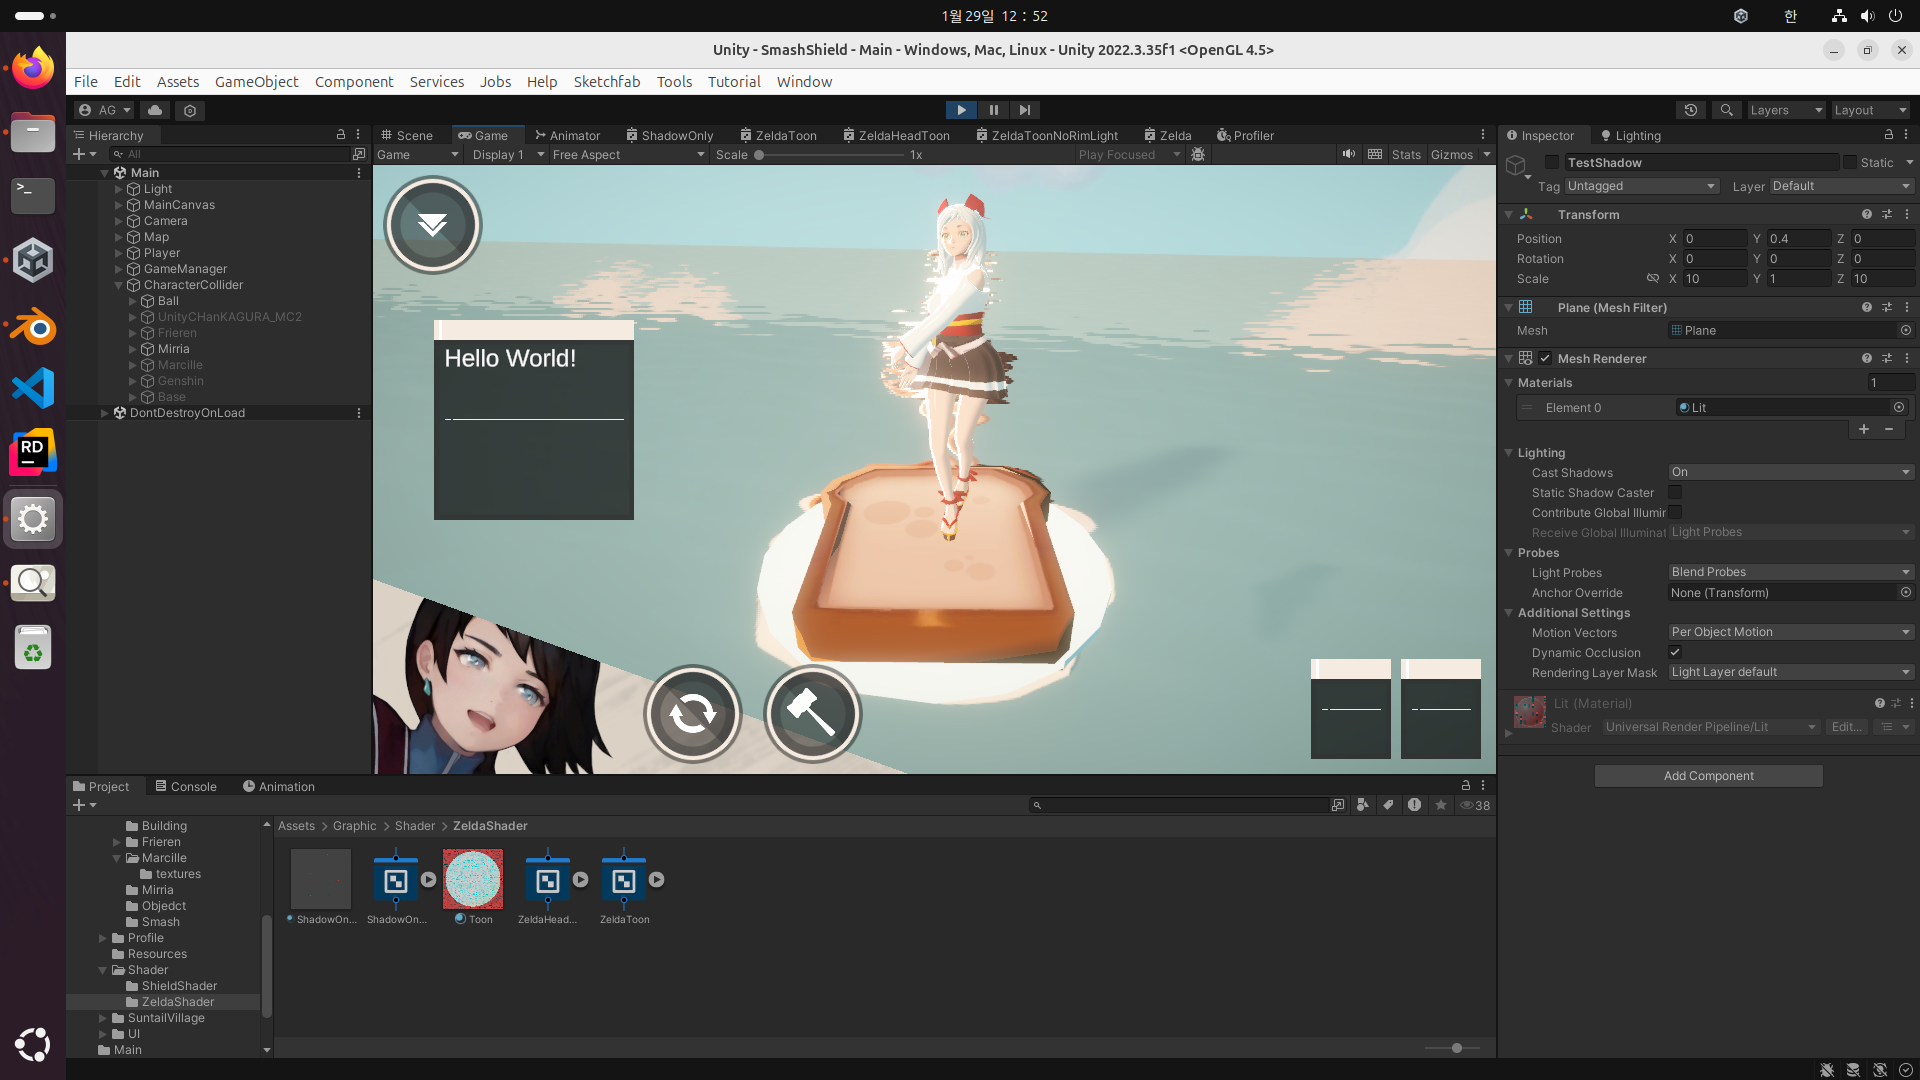Open the Undo History icon
The width and height of the screenshot is (1920, 1080).
pyautogui.click(x=1691, y=110)
